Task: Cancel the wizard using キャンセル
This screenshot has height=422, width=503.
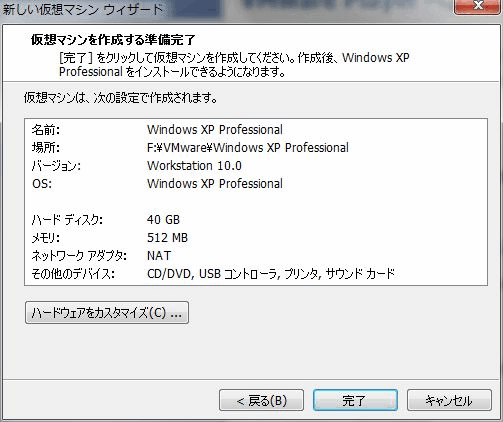Action: point(449,400)
